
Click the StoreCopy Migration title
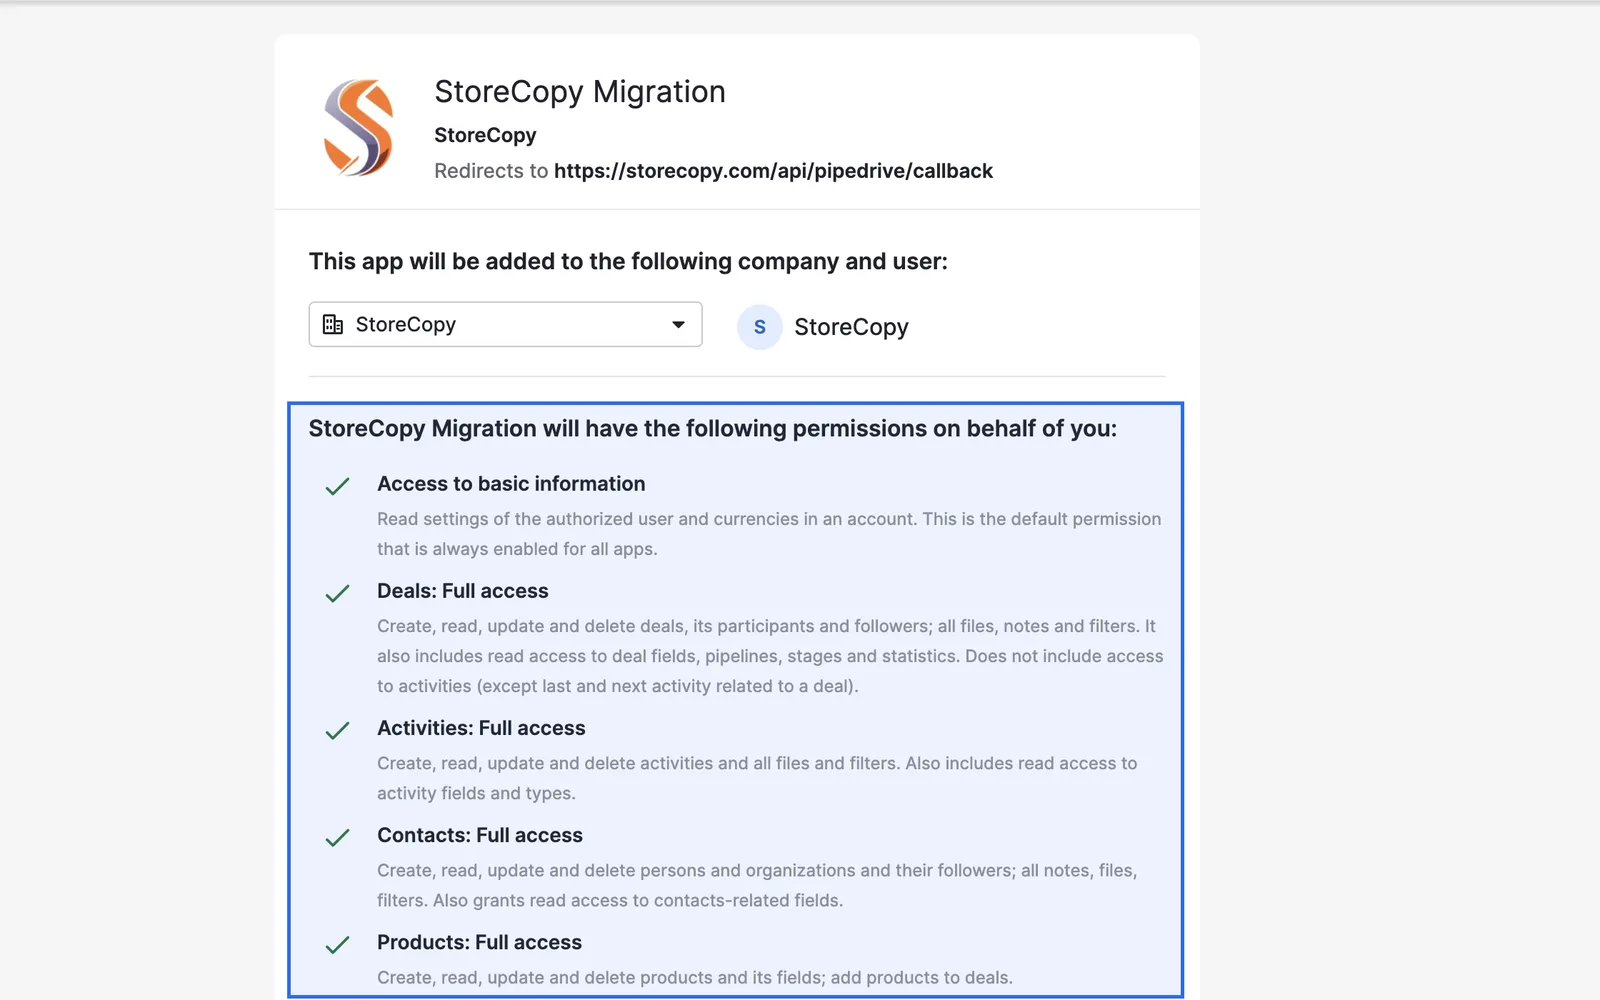tap(580, 92)
